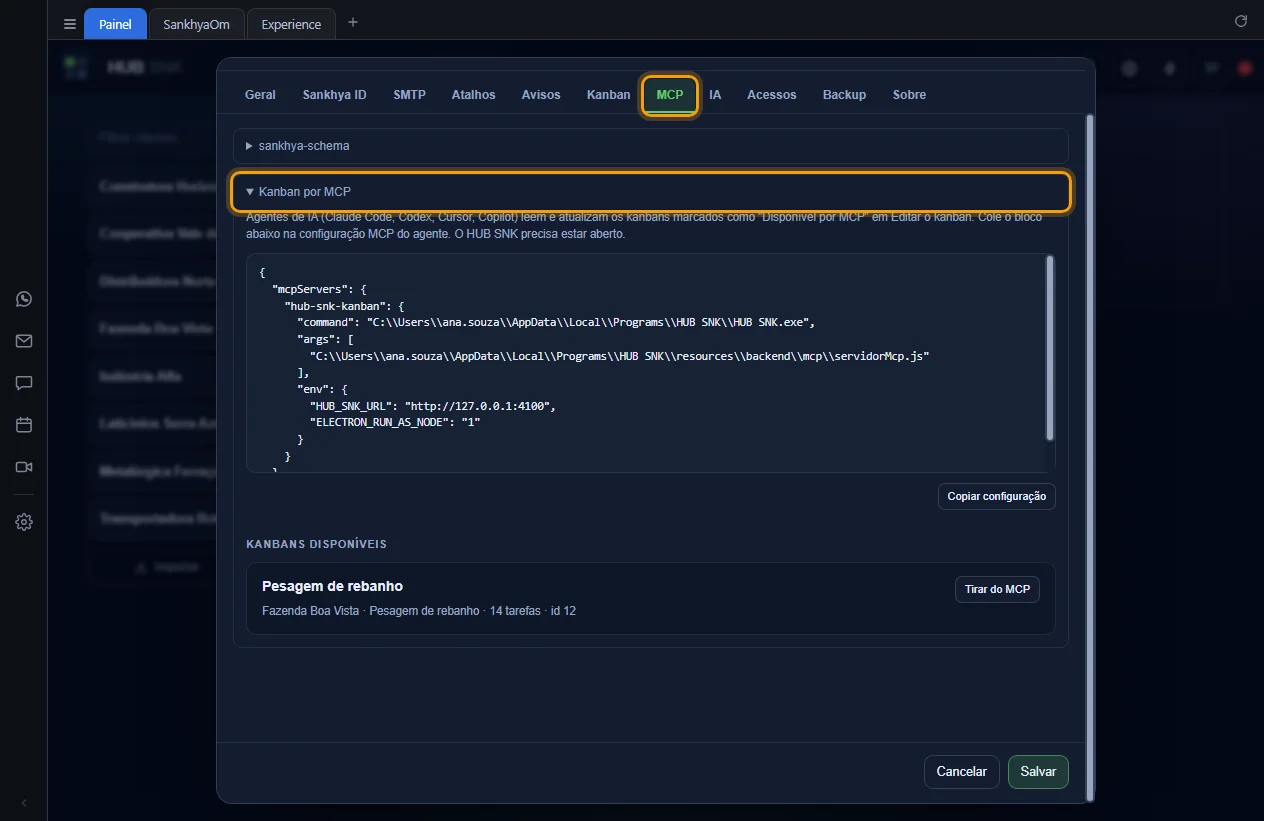Click the HUB_SNK_URL line in config
Viewport: 1264px width, 821px height.
pos(432,406)
